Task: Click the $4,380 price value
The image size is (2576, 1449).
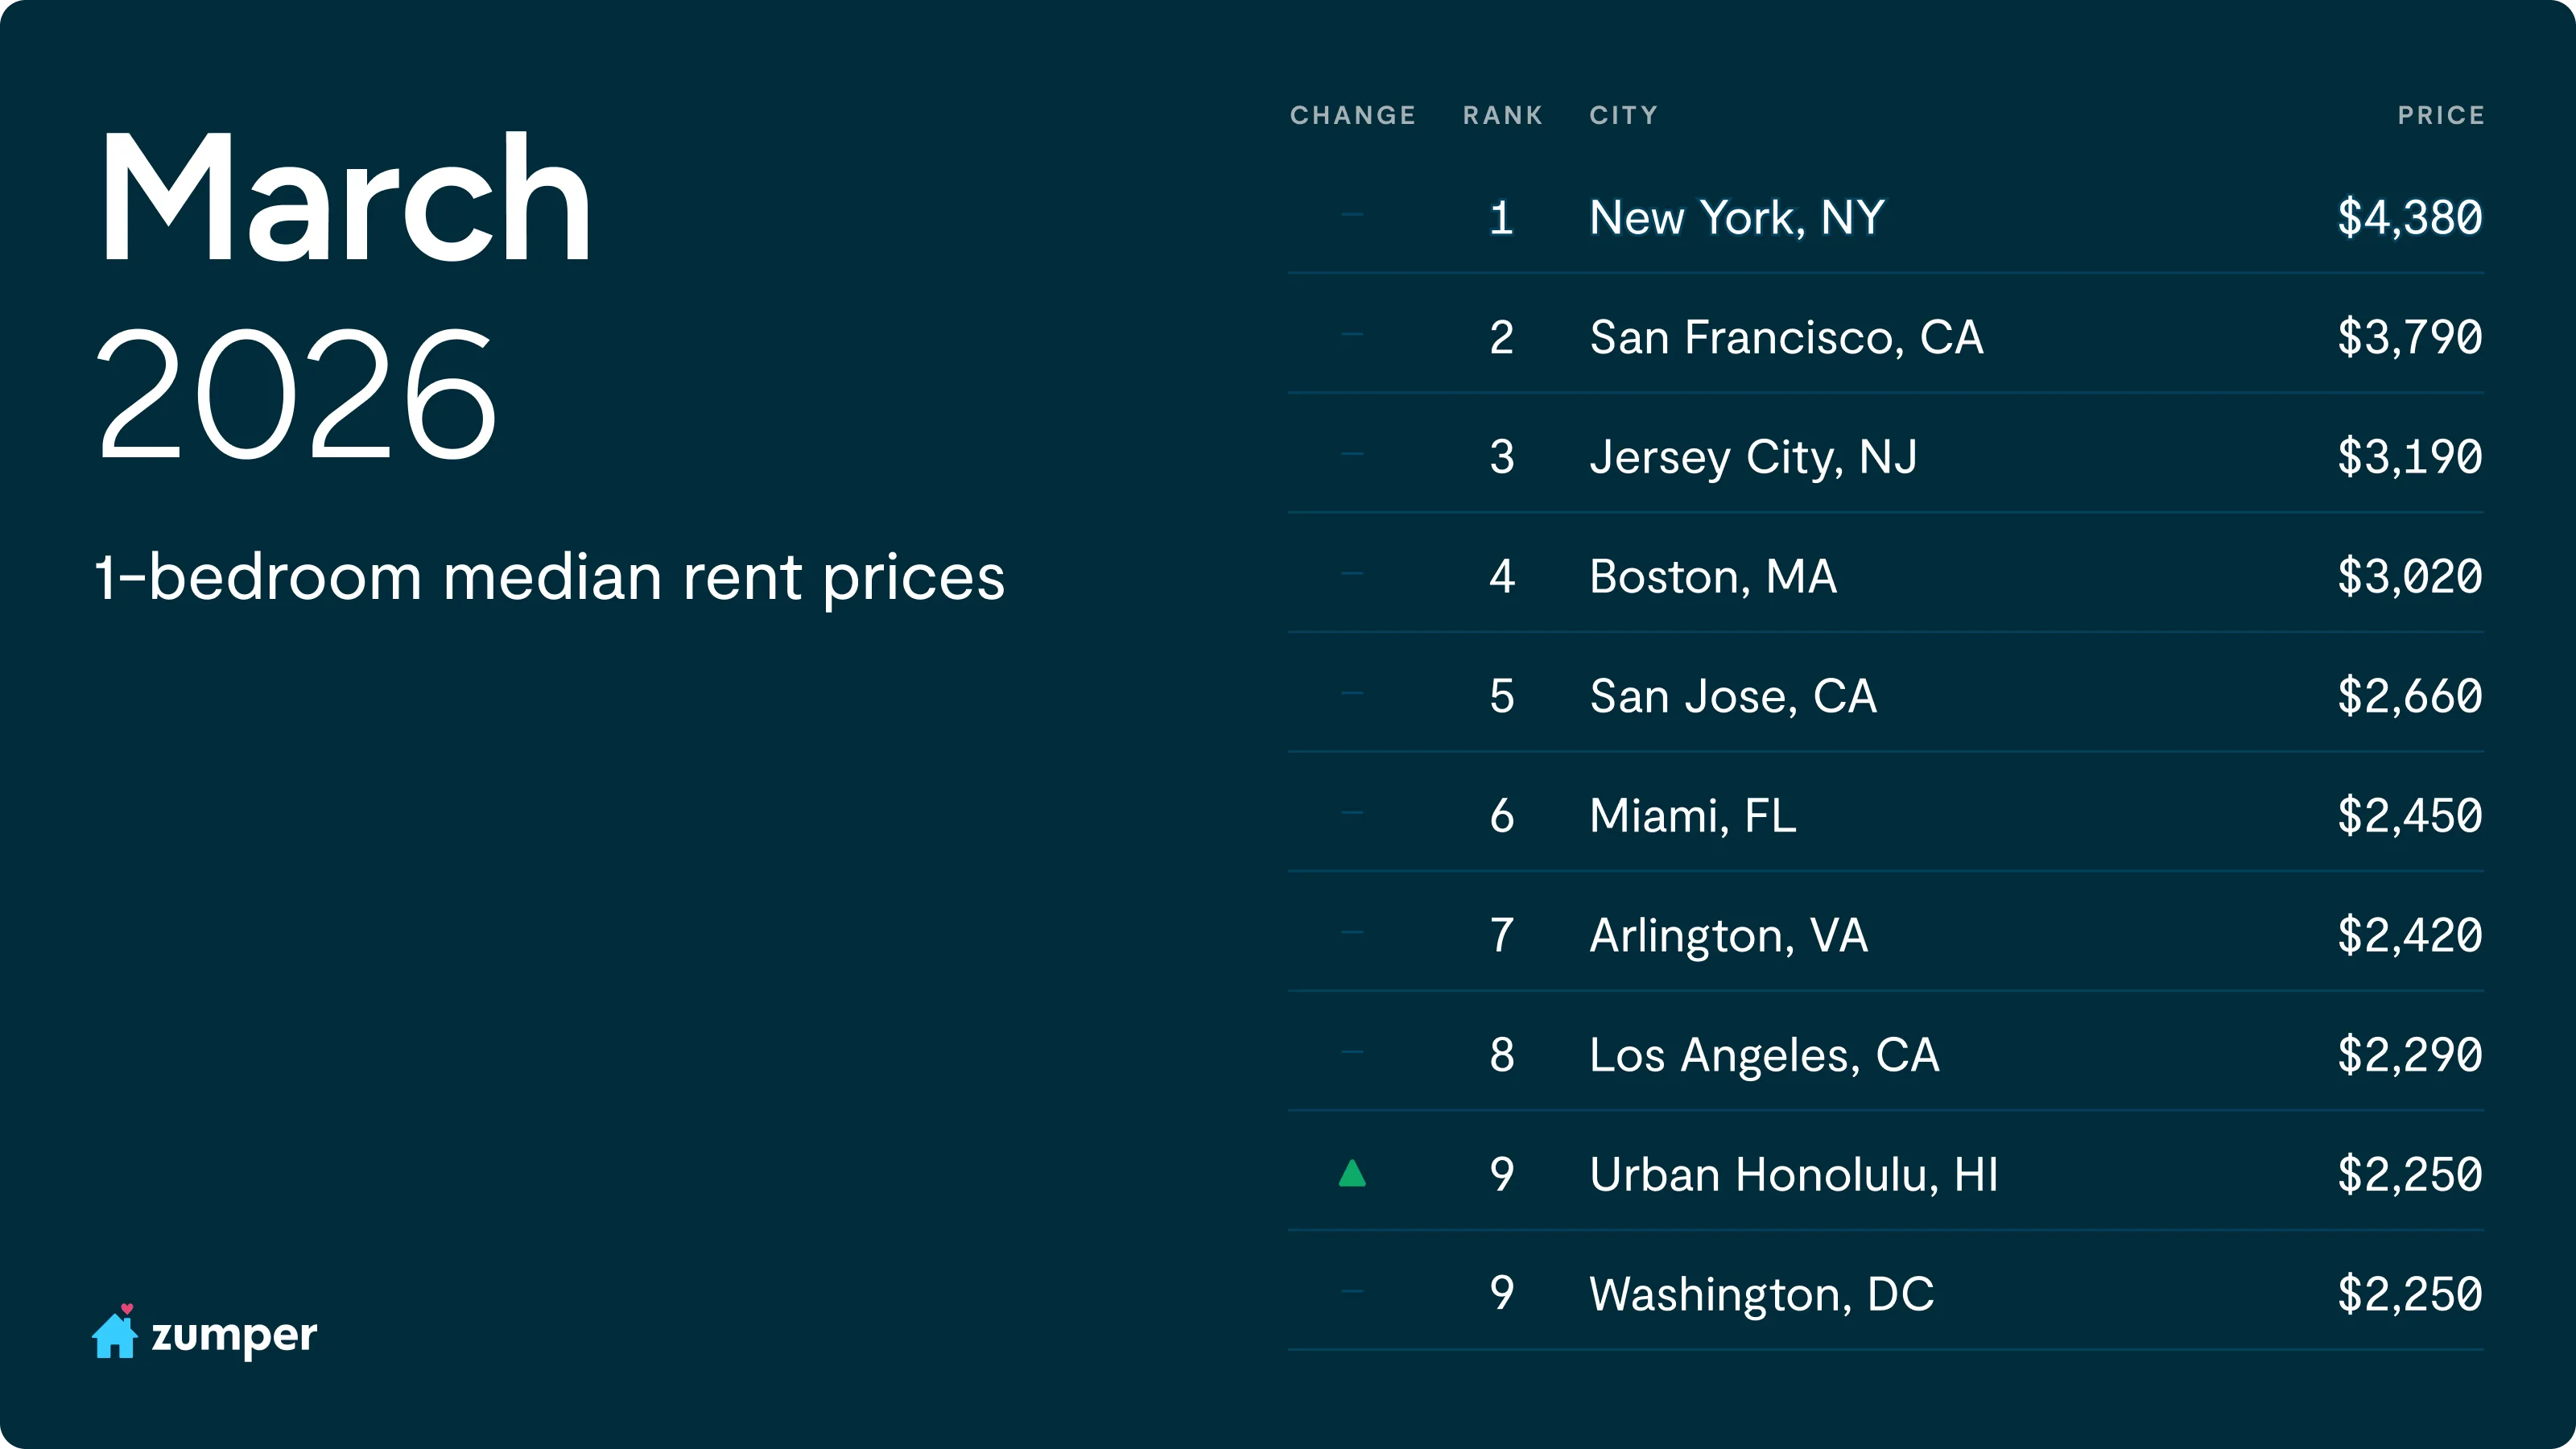Action: coord(2409,217)
